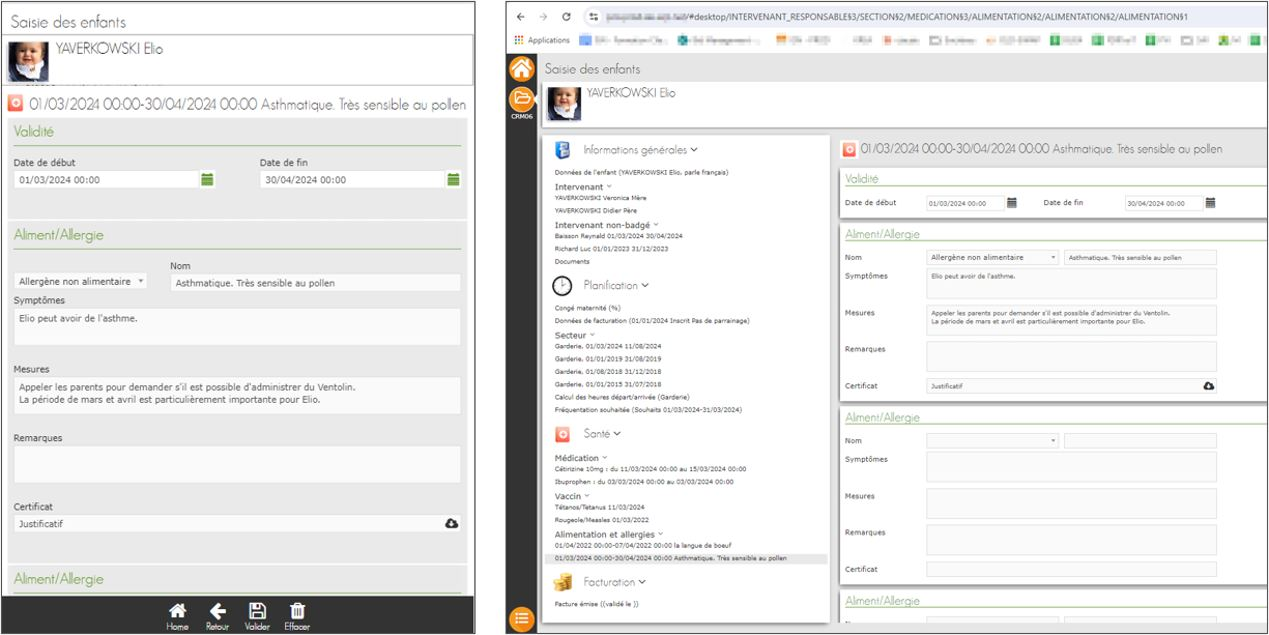1269x635 pixels.
Task: Click the Certificat upload cloud icon in desktop view
Action: pyautogui.click(x=1208, y=385)
